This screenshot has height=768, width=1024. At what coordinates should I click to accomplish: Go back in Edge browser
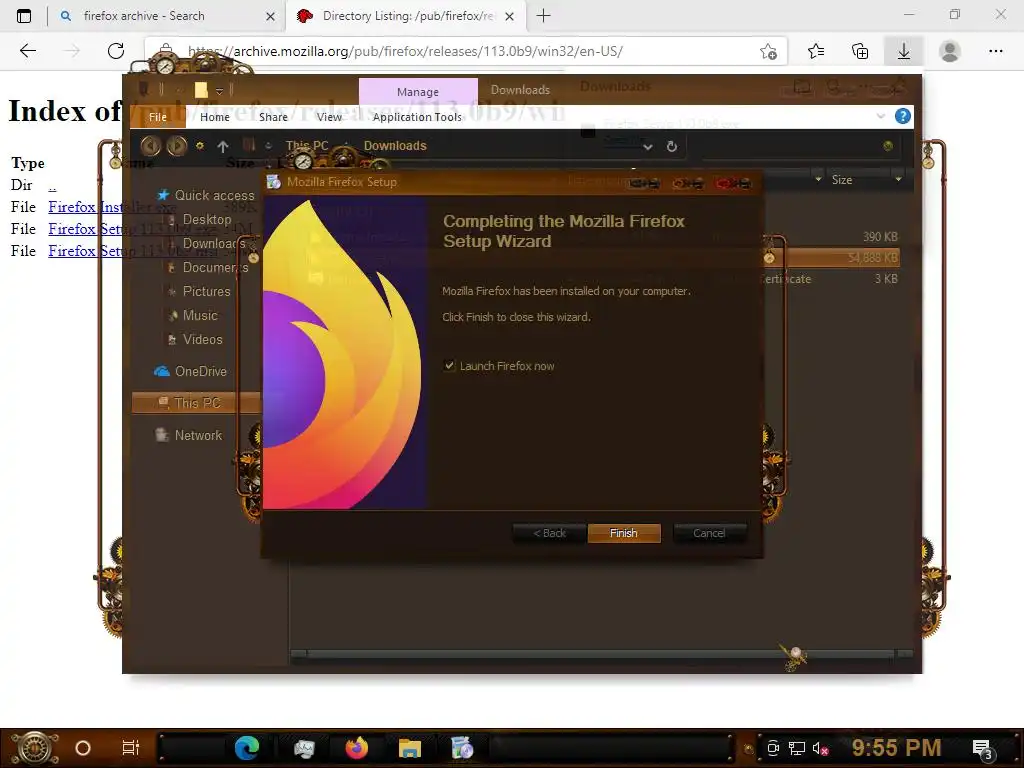tap(27, 51)
